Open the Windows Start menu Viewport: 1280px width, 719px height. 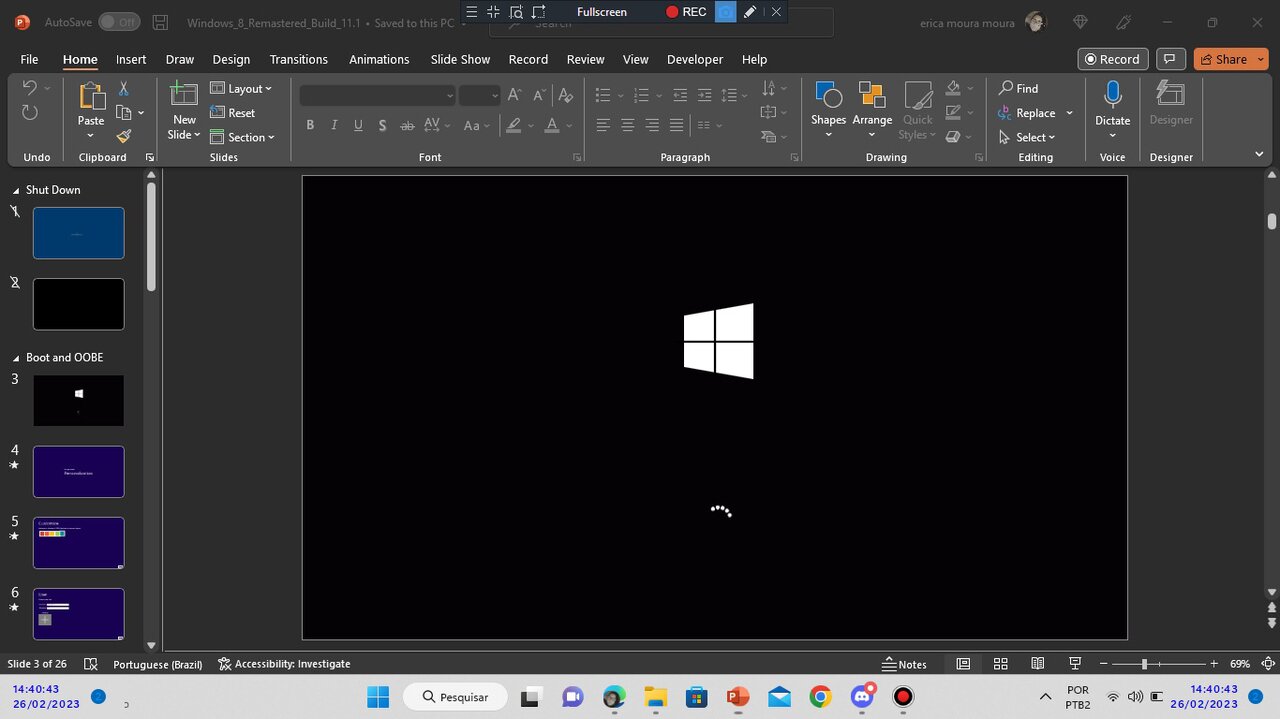[378, 697]
